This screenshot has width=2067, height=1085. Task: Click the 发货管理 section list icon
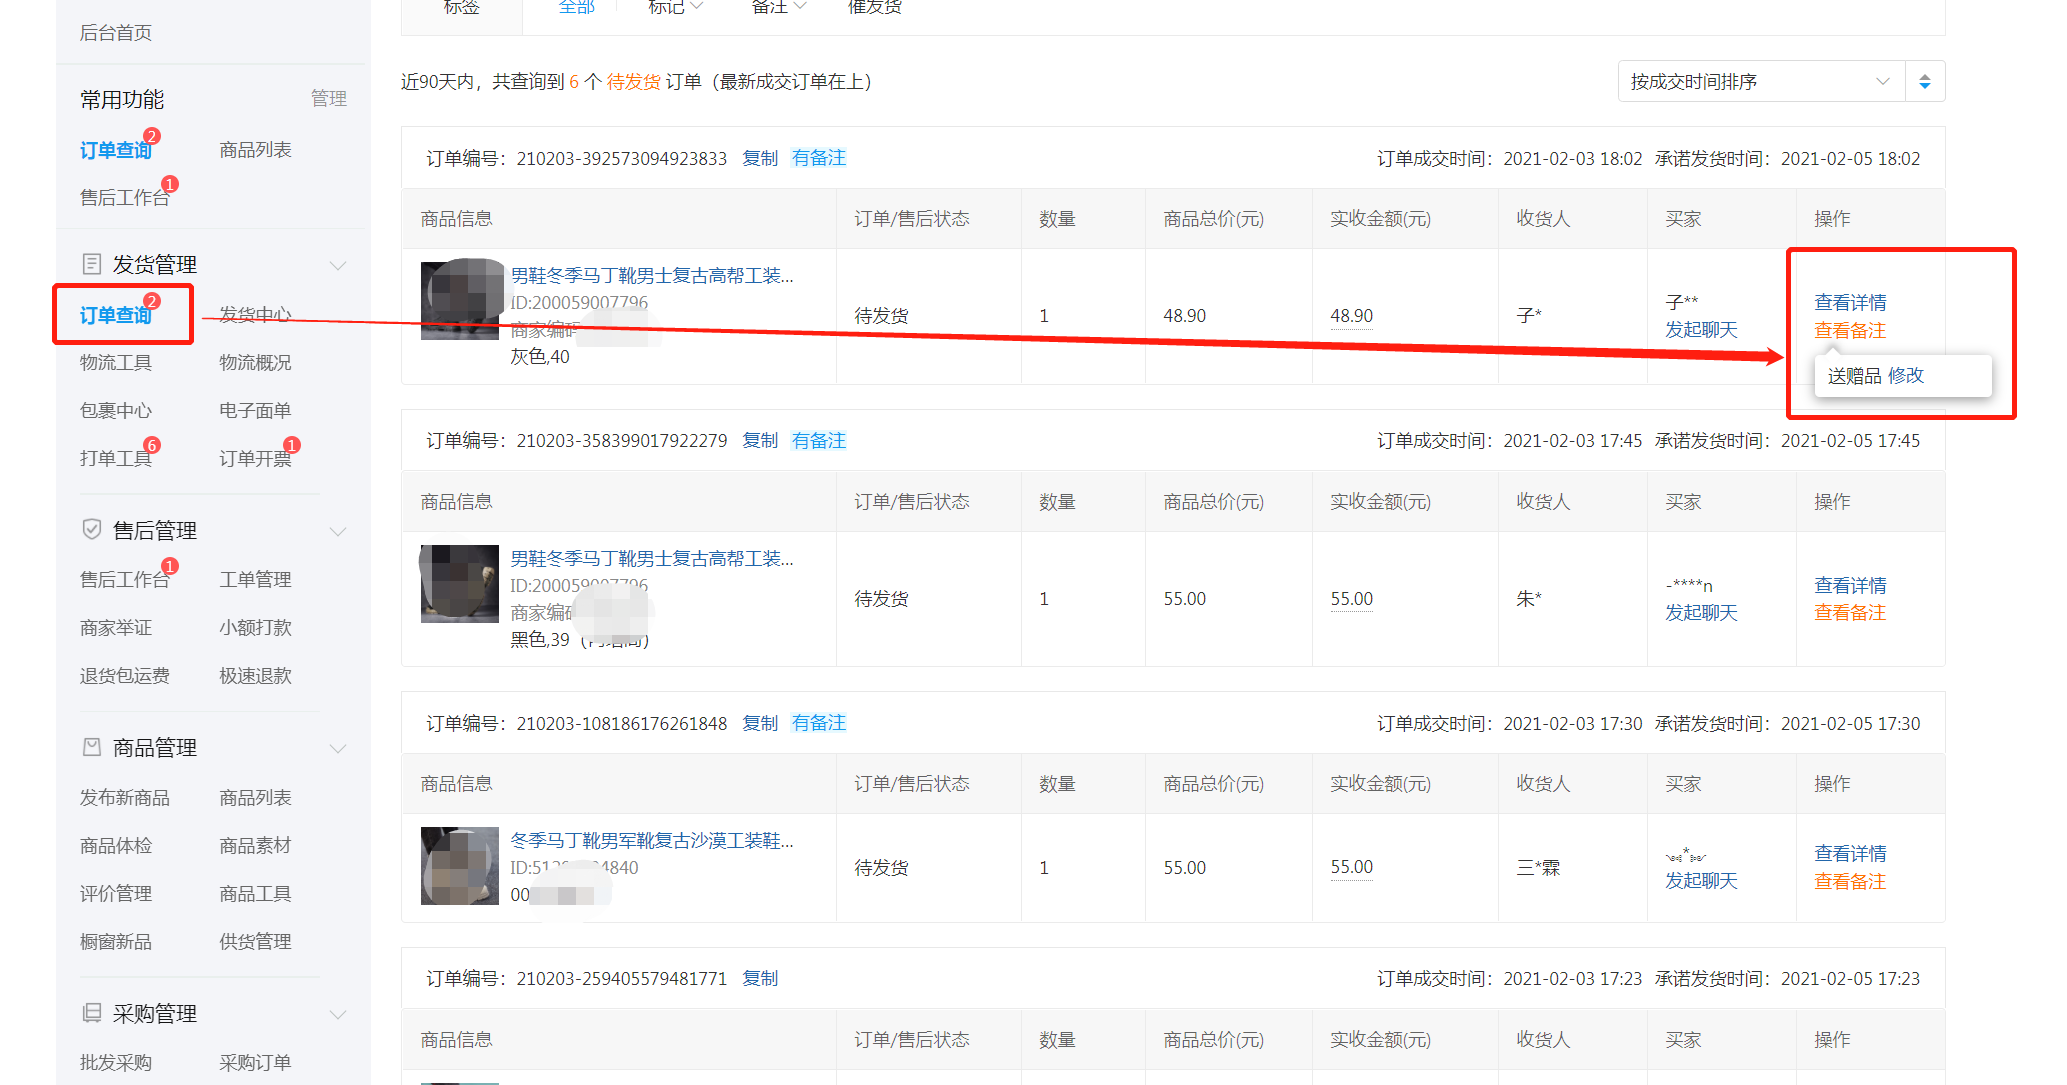coord(91,264)
